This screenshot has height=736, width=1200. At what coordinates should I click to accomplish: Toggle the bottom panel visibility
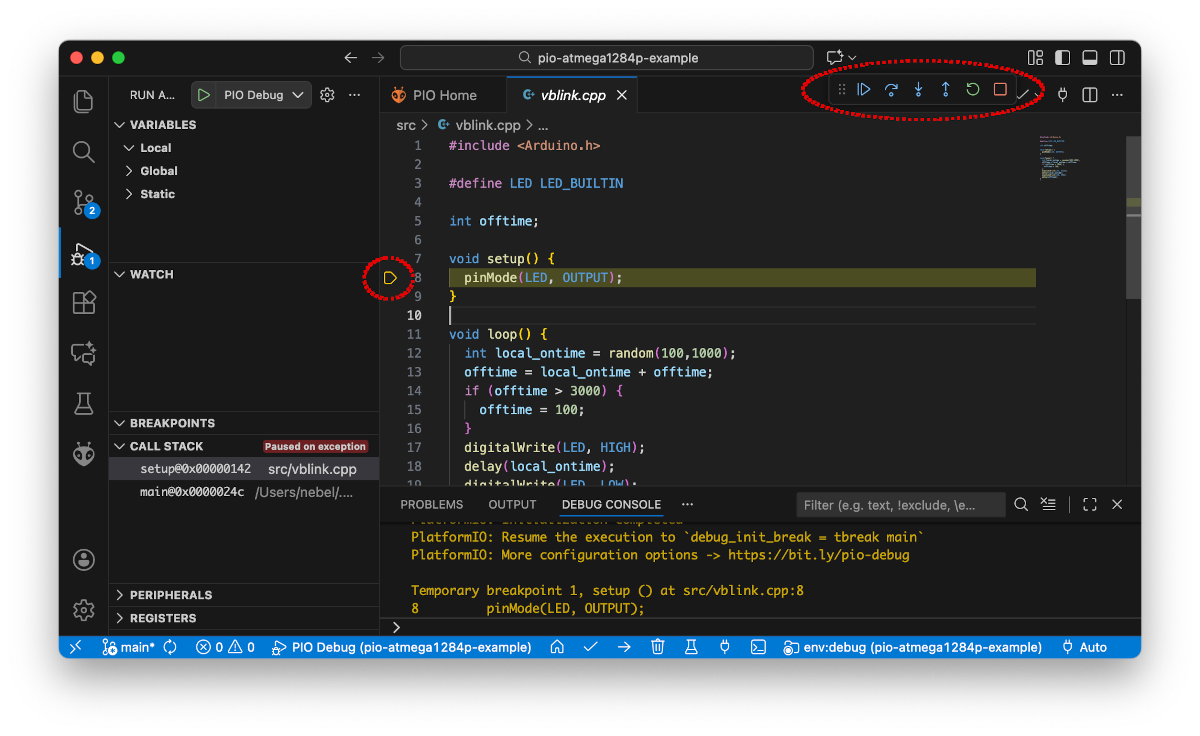[x=1090, y=58]
